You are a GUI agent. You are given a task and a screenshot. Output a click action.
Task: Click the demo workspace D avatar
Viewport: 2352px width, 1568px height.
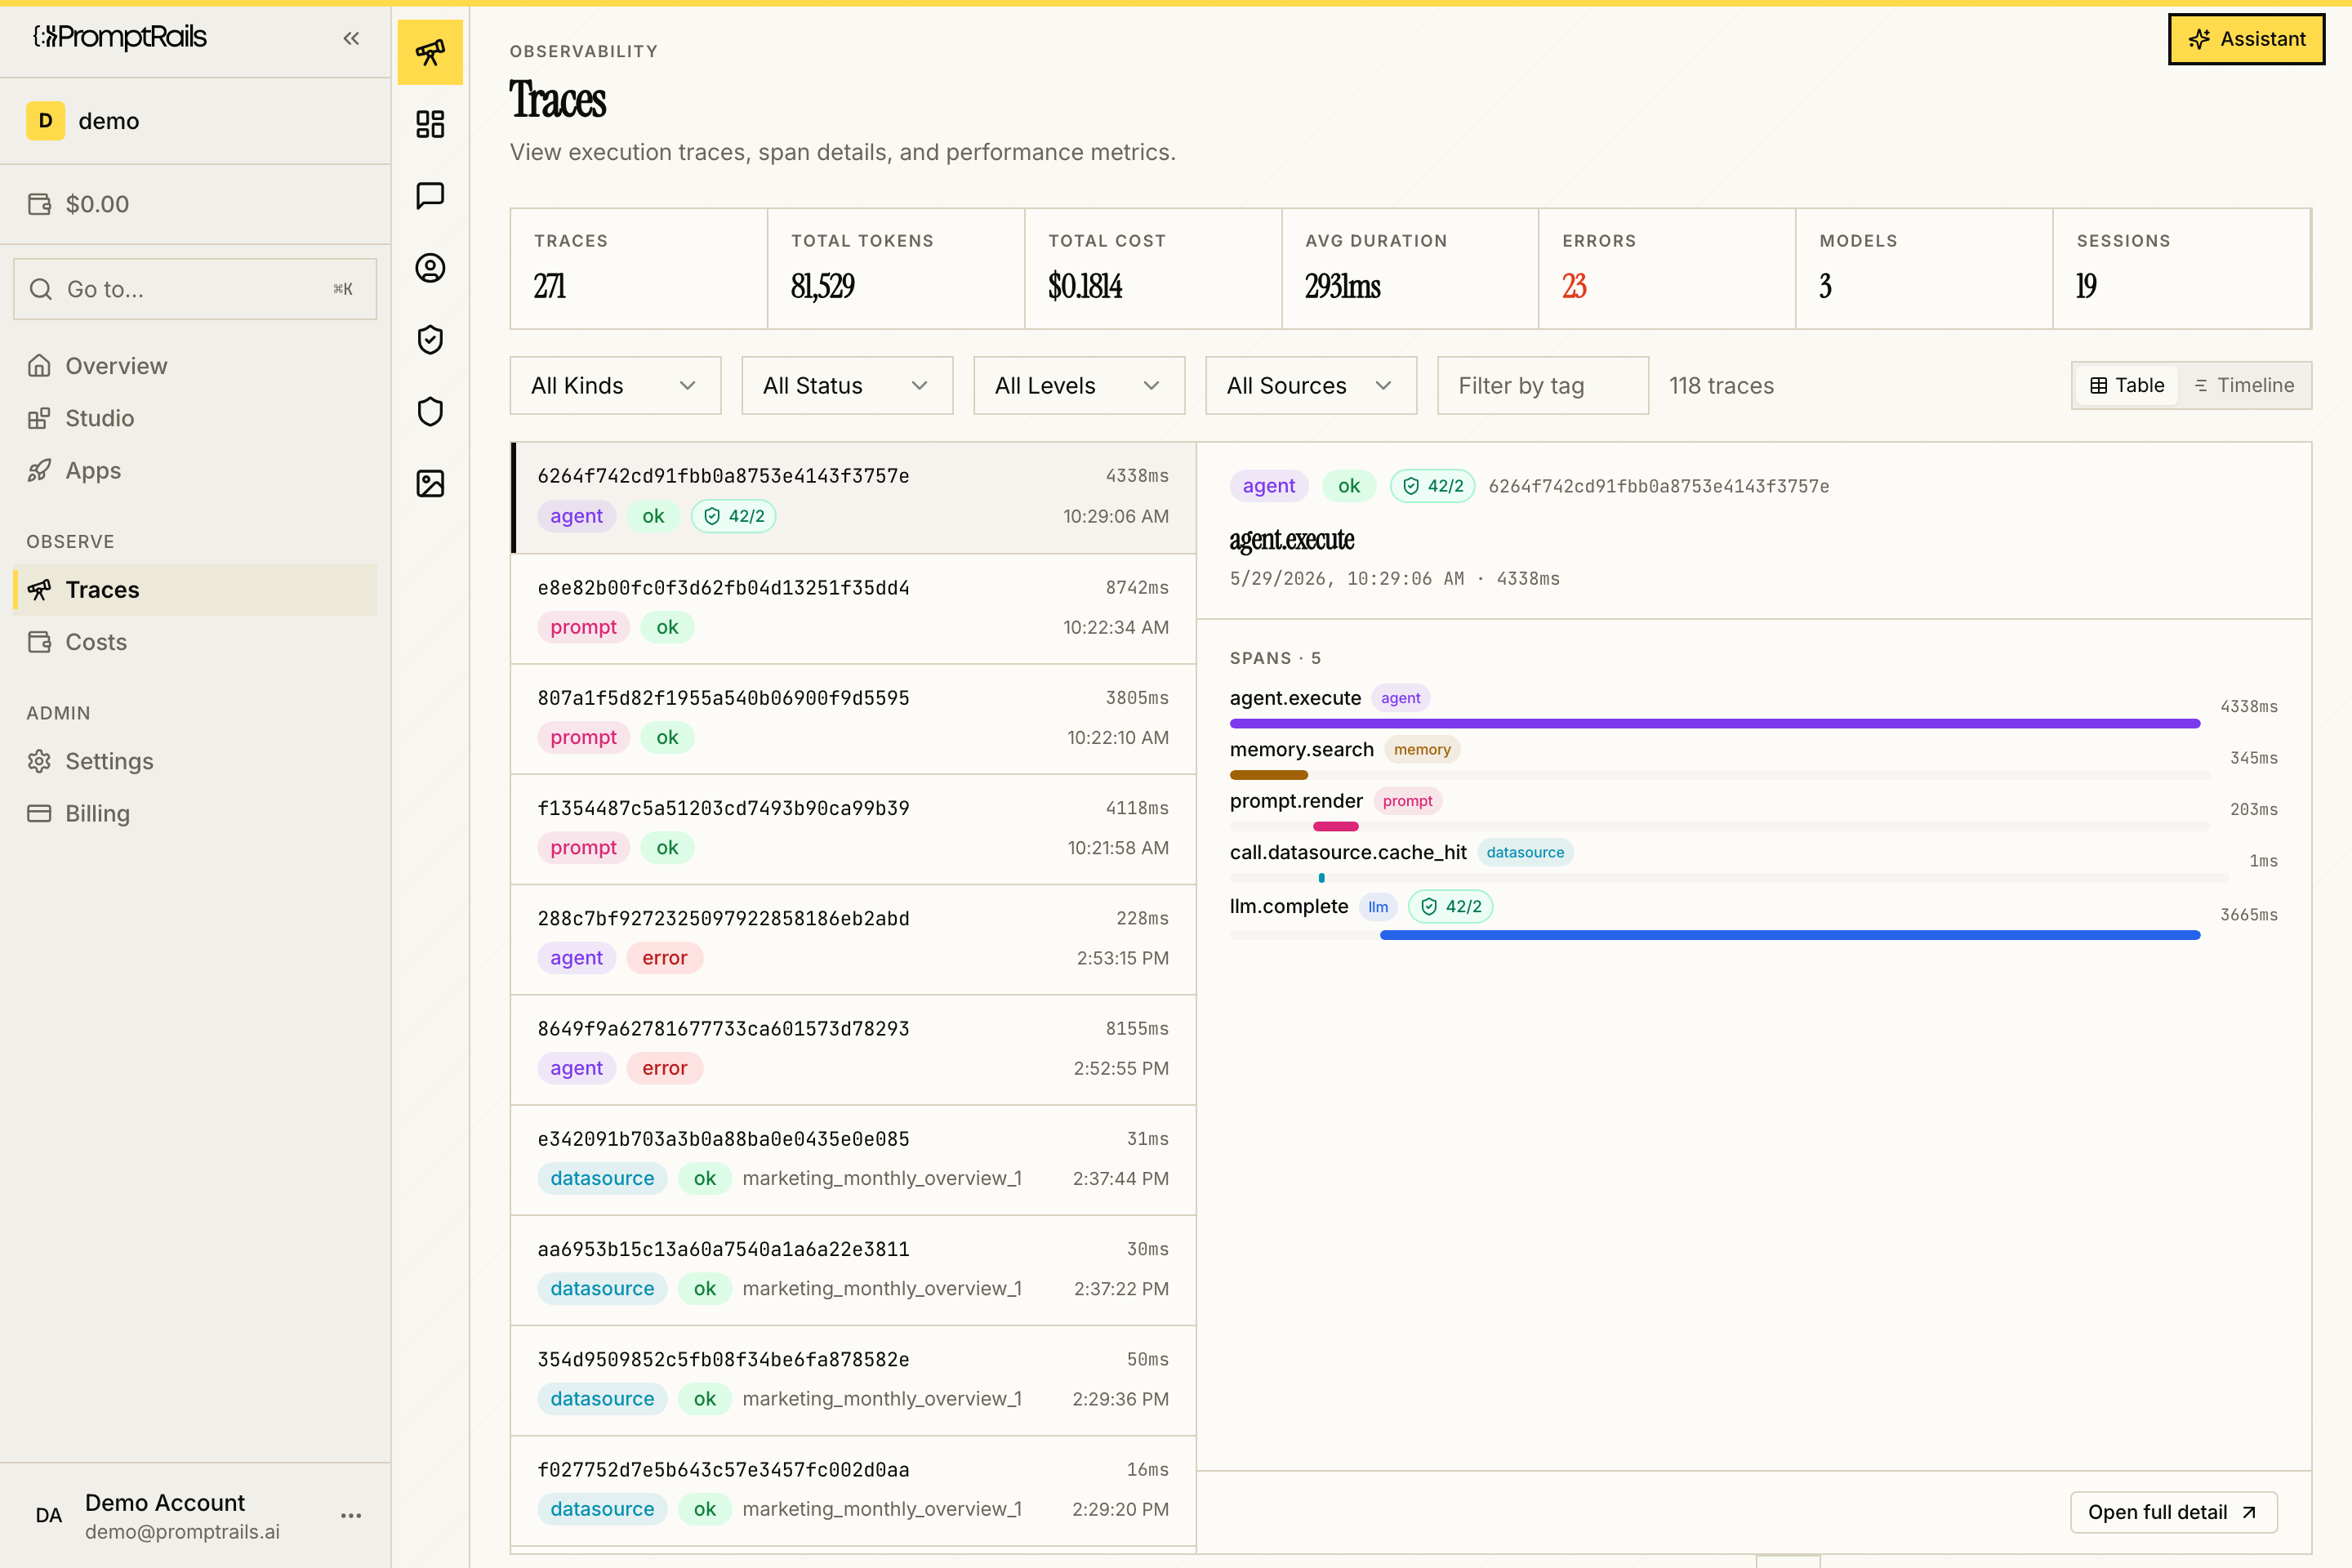[45, 121]
